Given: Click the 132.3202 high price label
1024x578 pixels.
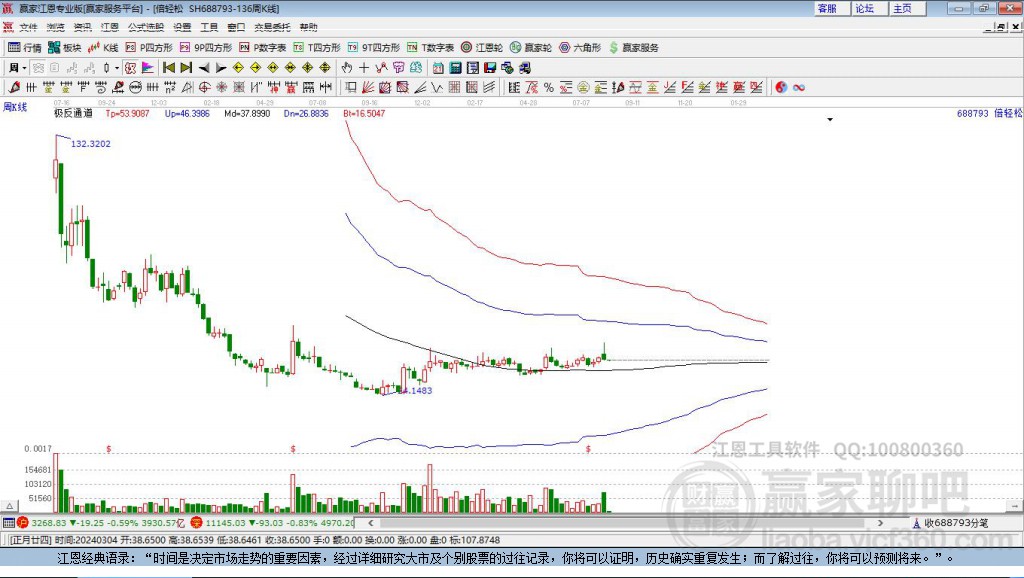Looking at the screenshot, I should pos(91,144).
